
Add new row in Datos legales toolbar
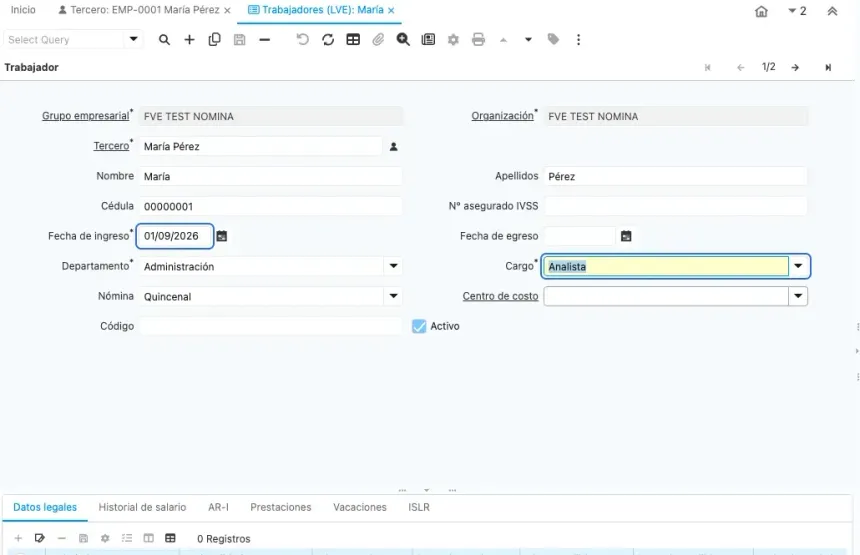tap(18, 538)
